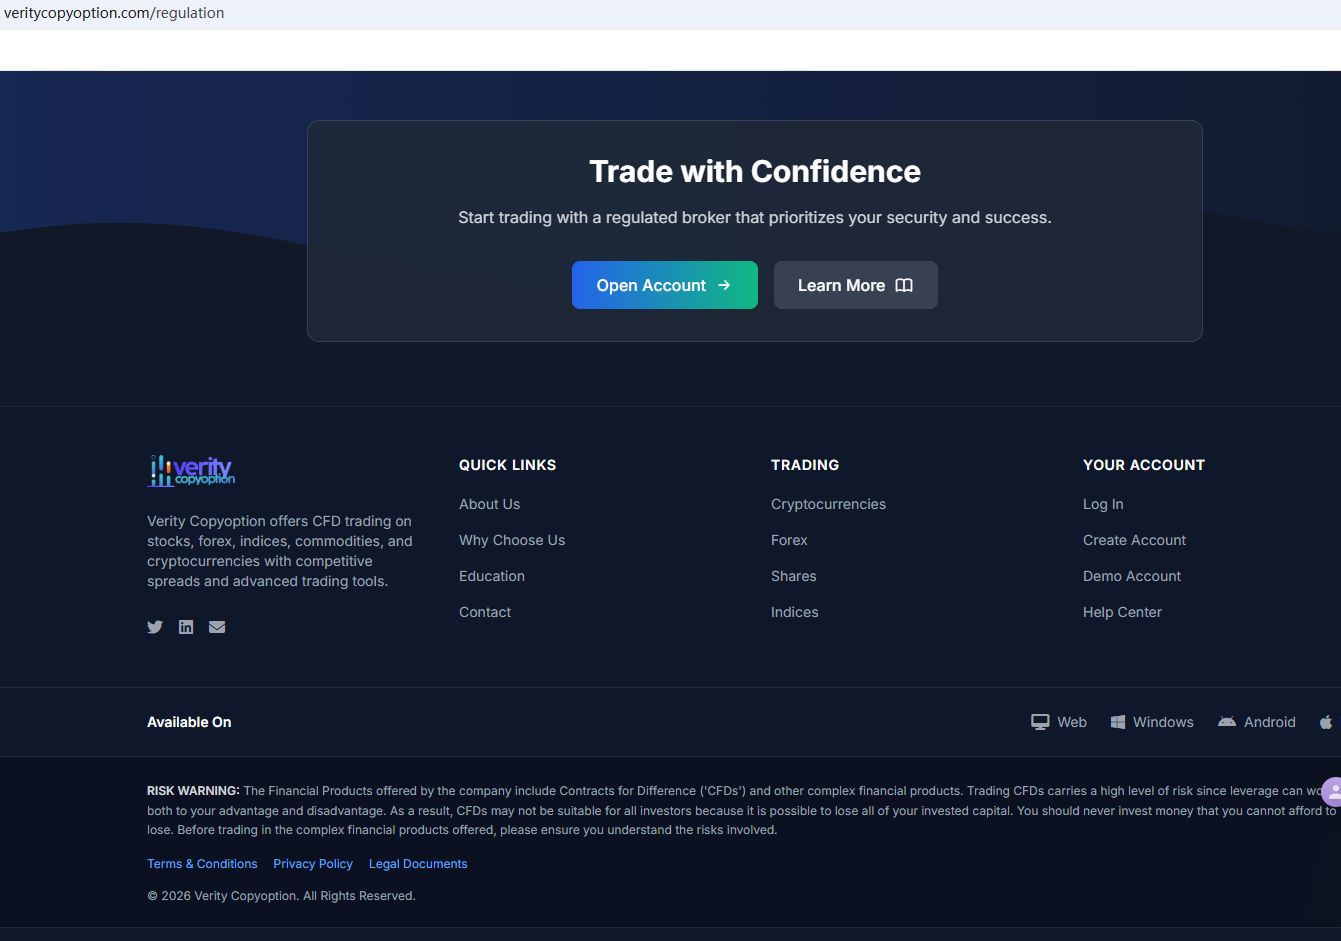
Task: Click the Android platform label
Action: (1270, 722)
